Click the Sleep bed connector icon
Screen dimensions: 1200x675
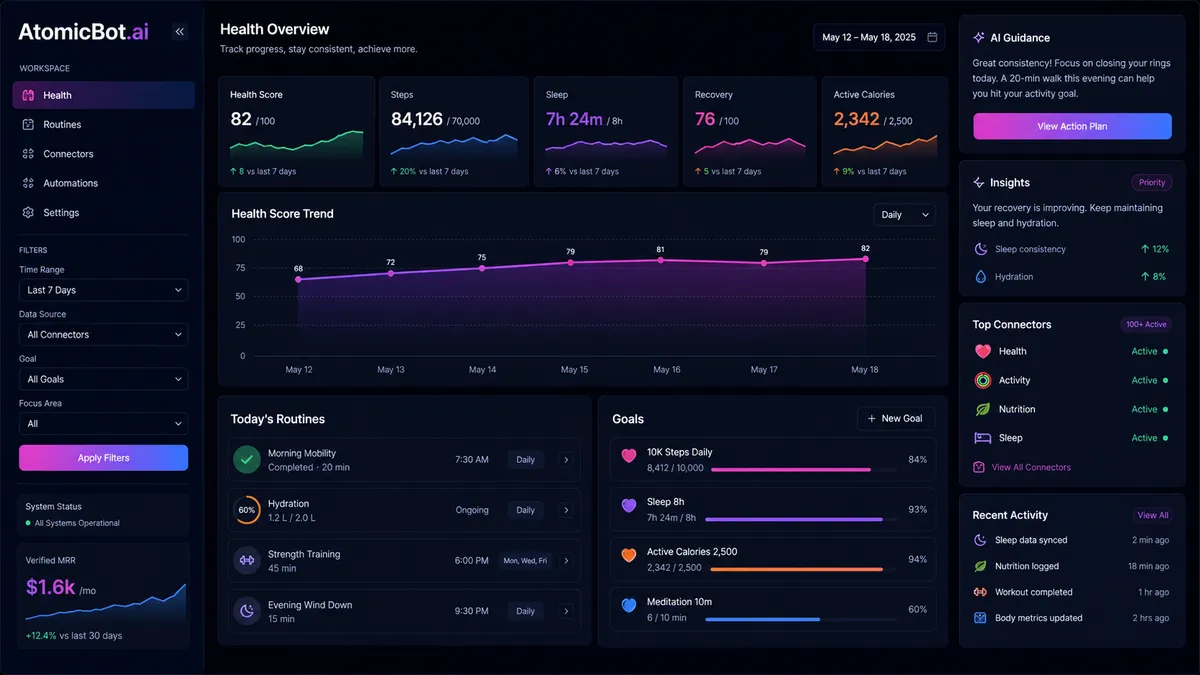click(982, 438)
